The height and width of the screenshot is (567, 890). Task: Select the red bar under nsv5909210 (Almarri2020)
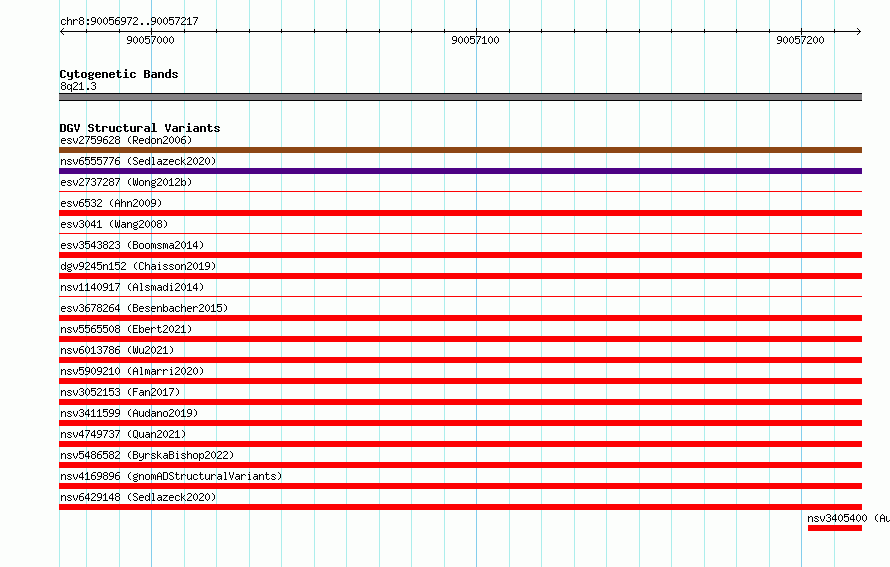tap(460, 381)
